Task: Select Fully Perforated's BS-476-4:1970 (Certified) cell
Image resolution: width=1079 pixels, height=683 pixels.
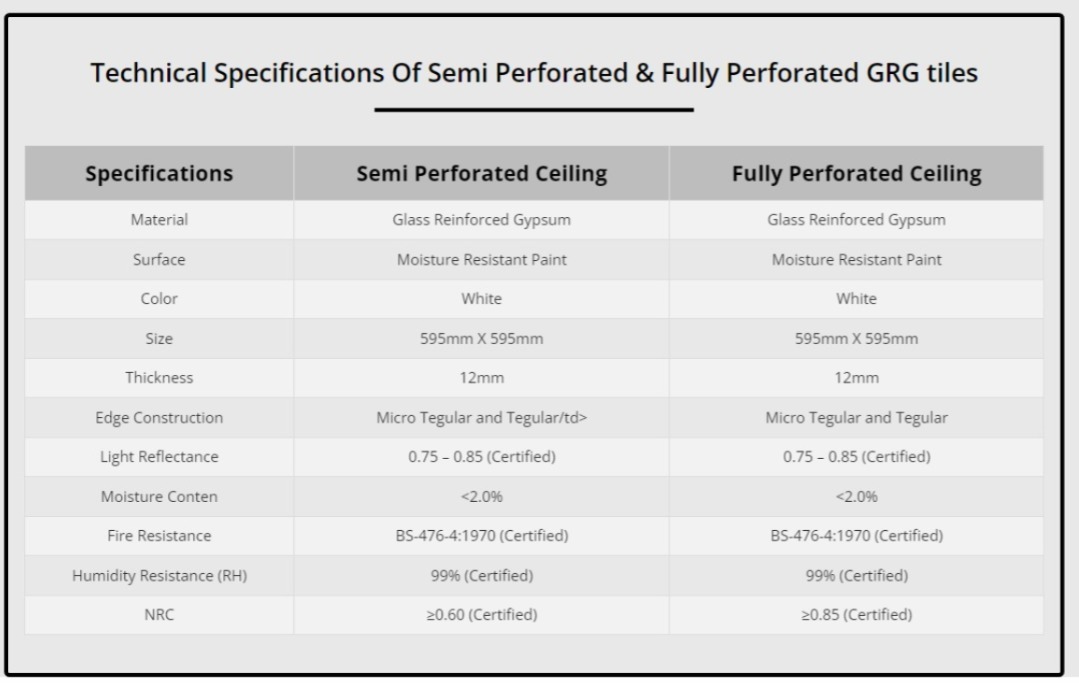Action: click(x=856, y=536)
